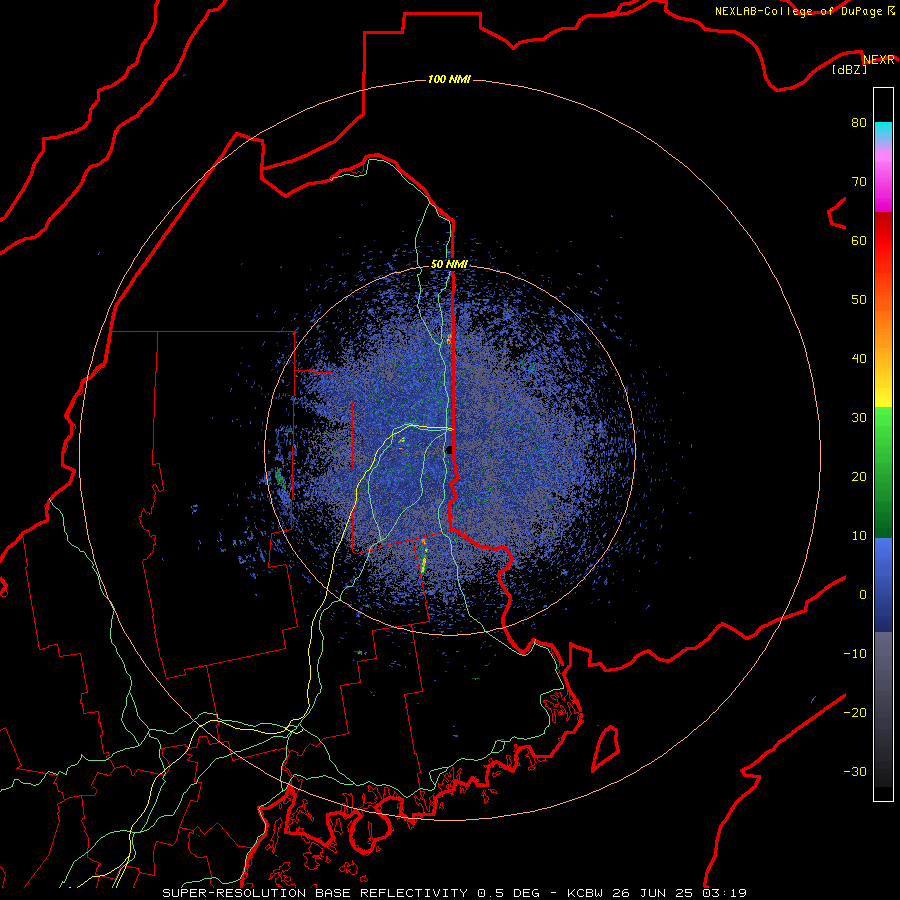Image resolution: width=900 pixels, height=900 pixels.
Task: Select the 50 value on the dBZ scale
Action: point(859,300)
